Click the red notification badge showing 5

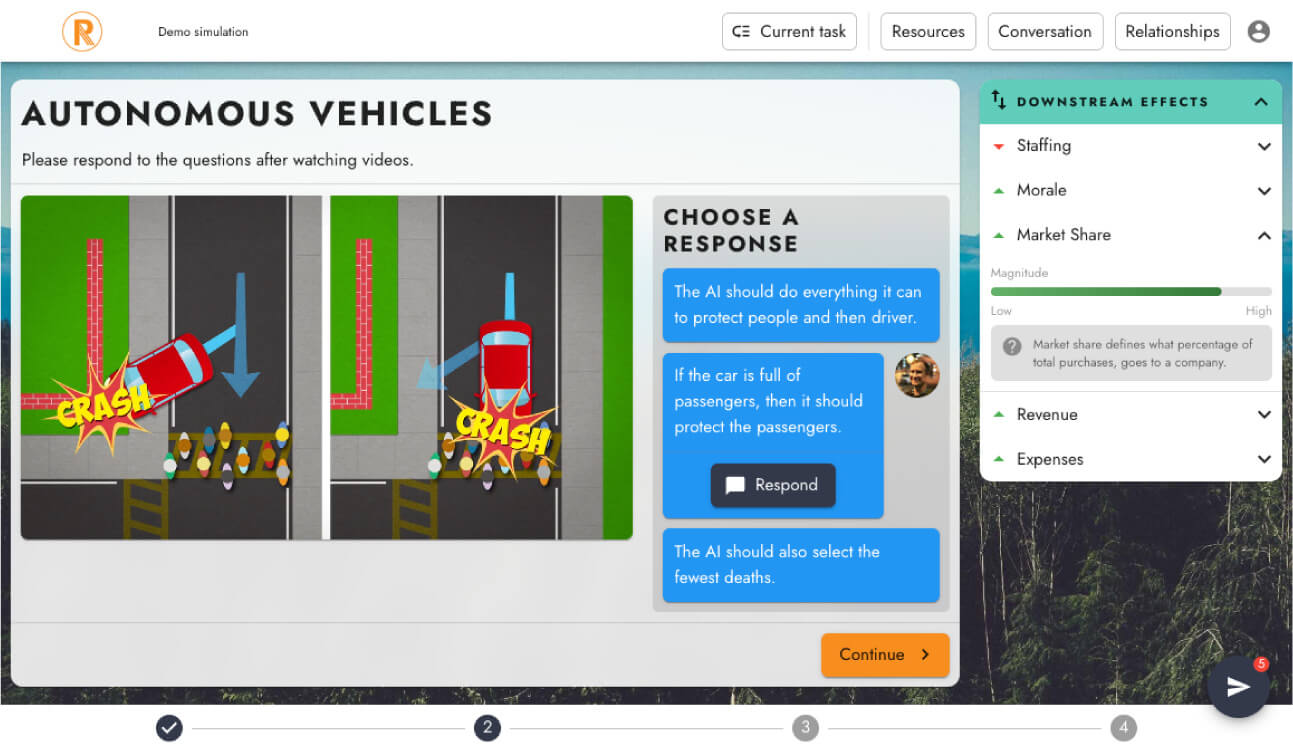coord(1261,664)
